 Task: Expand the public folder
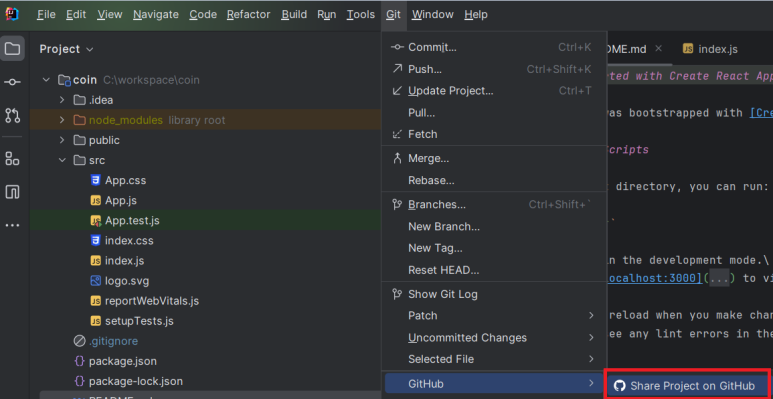[x=62, y=140]
